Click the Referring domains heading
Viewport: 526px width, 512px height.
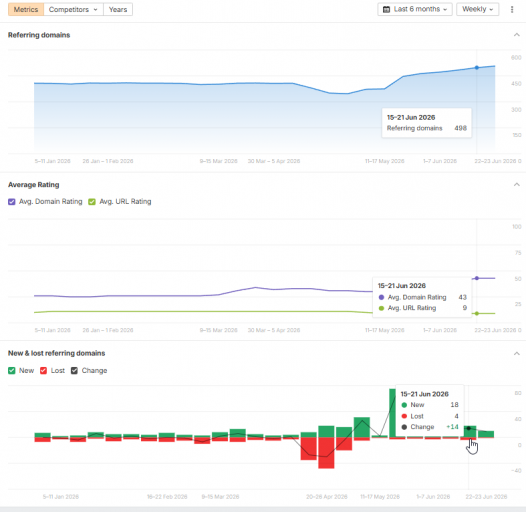tap(39, 35)
